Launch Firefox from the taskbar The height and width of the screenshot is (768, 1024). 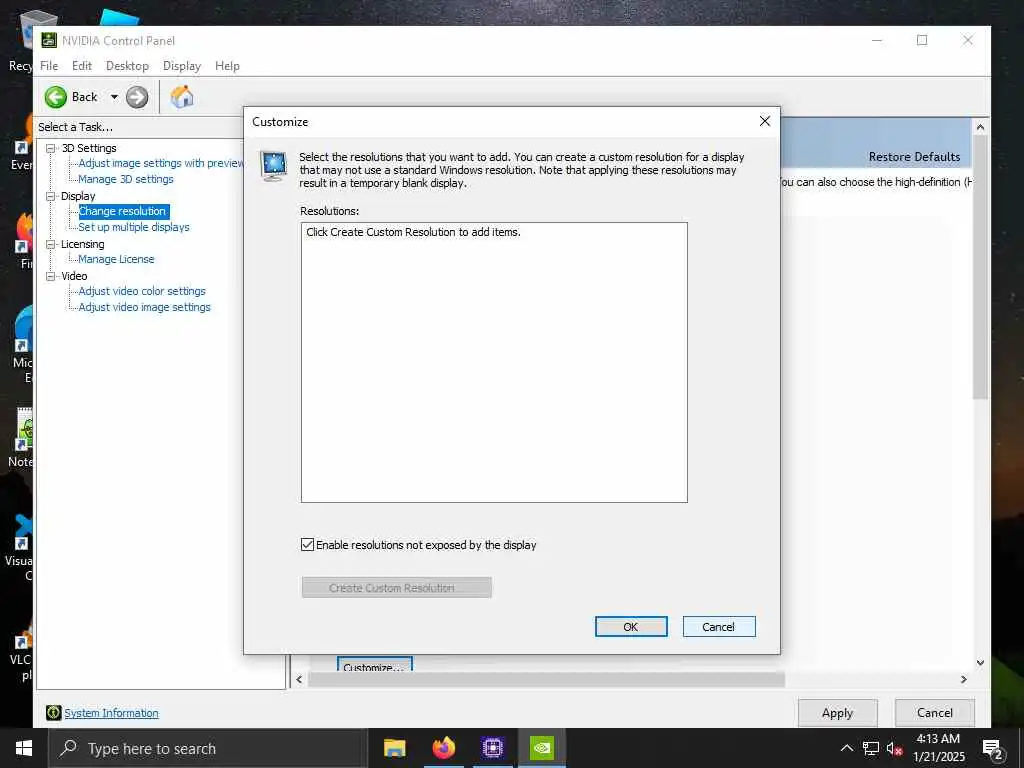tap(443, 748)
